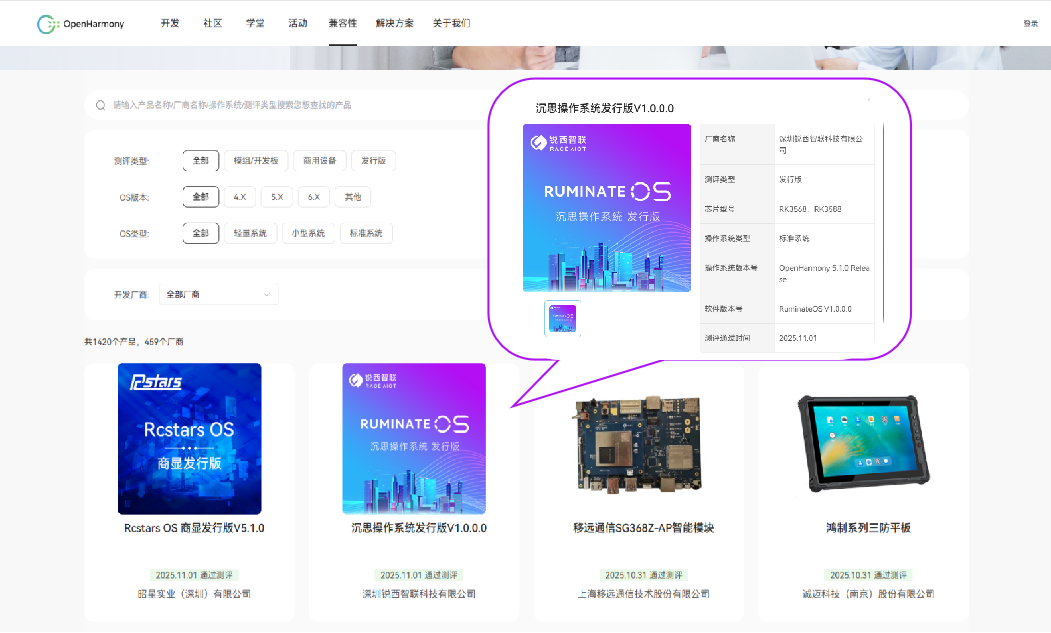Viewport: 1051px width, 633px height.
Task: Switch to the 兼容性 nav tab
Action: coord(342,23)
